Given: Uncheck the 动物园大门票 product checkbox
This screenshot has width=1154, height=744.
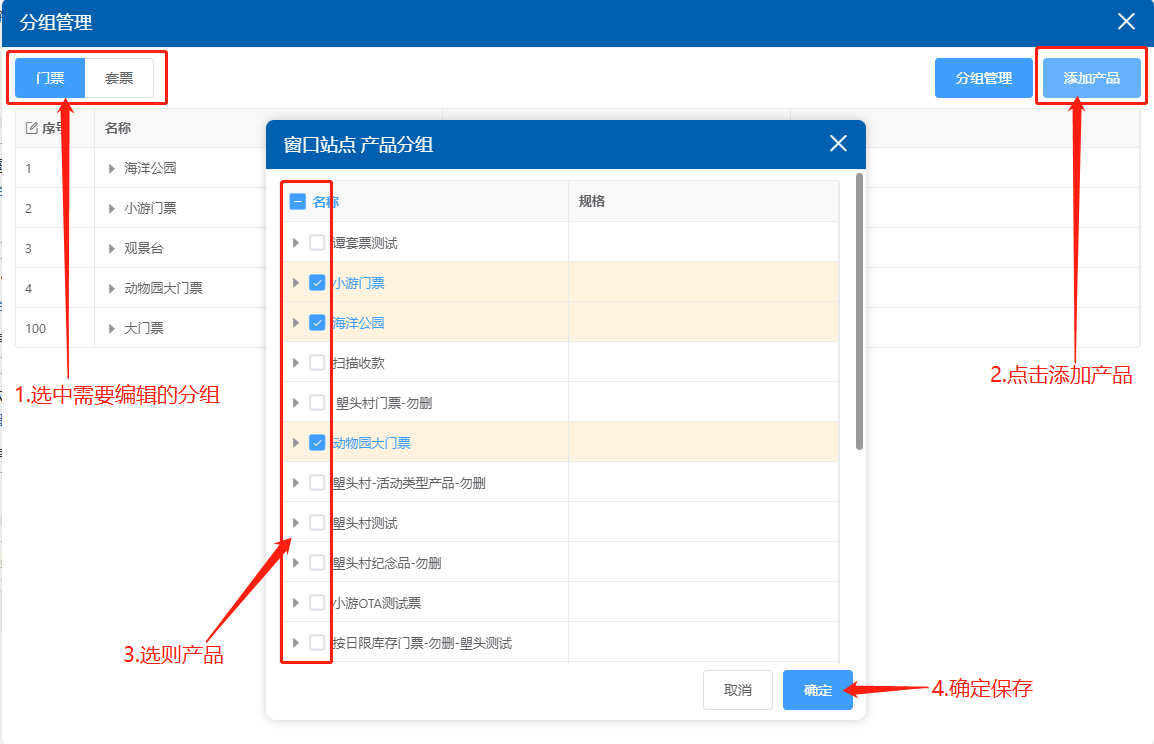Looking at the screenshot, I should [x=317, y=443].
